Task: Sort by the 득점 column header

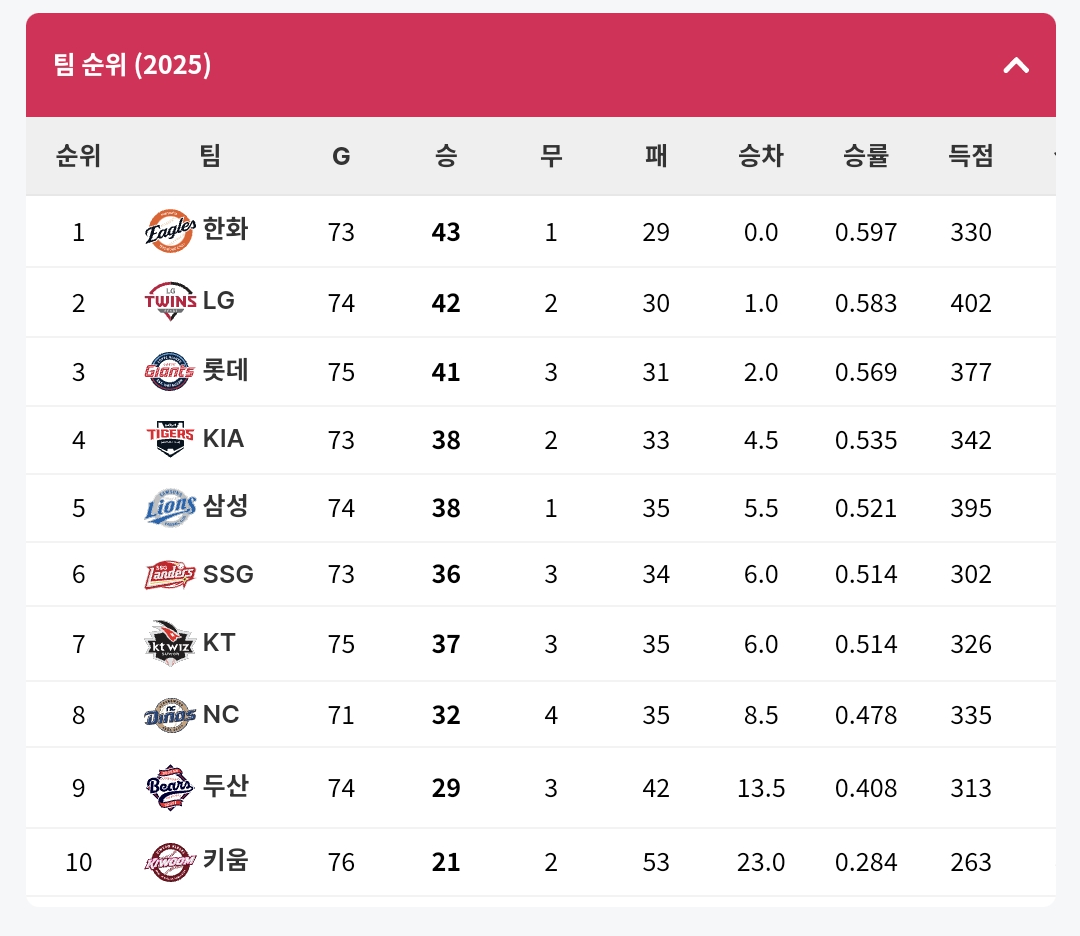Action: [x=970, y=156]
